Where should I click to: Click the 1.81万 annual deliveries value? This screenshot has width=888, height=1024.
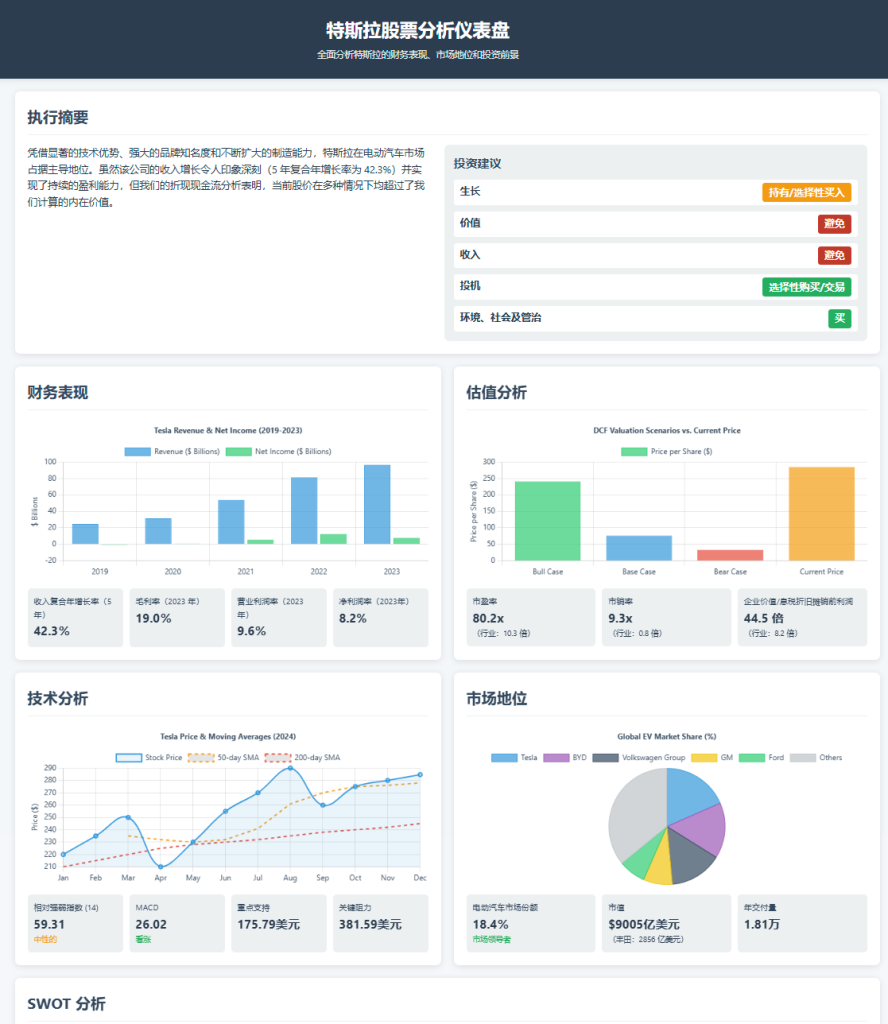click(761, 925)
